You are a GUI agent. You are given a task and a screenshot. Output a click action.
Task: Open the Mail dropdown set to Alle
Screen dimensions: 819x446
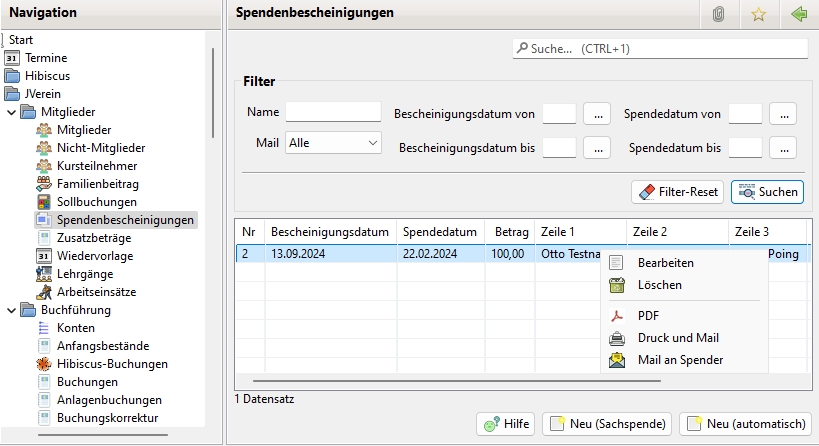(x=333, y=143)
